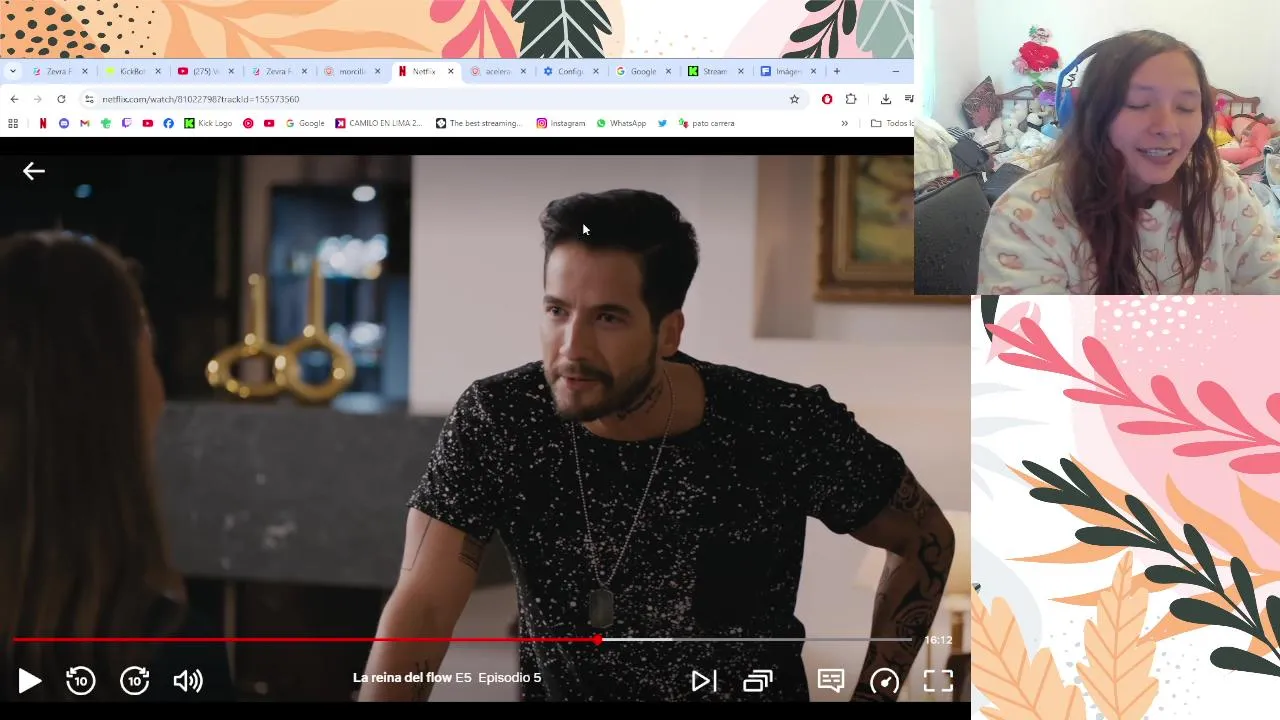The height and width of the screenshot is (720, 1280).
Task: Open the volume control
Action: click(x=188, y=681)
